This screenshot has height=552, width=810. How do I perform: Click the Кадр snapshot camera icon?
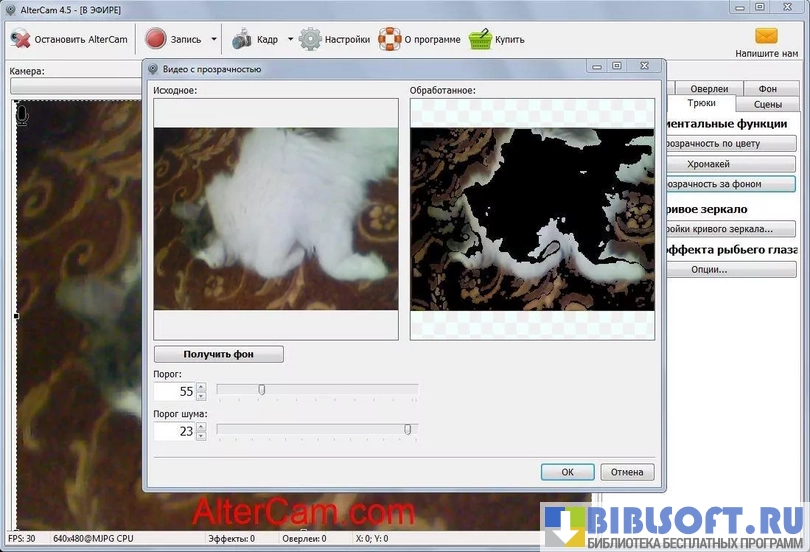[241, 40]
